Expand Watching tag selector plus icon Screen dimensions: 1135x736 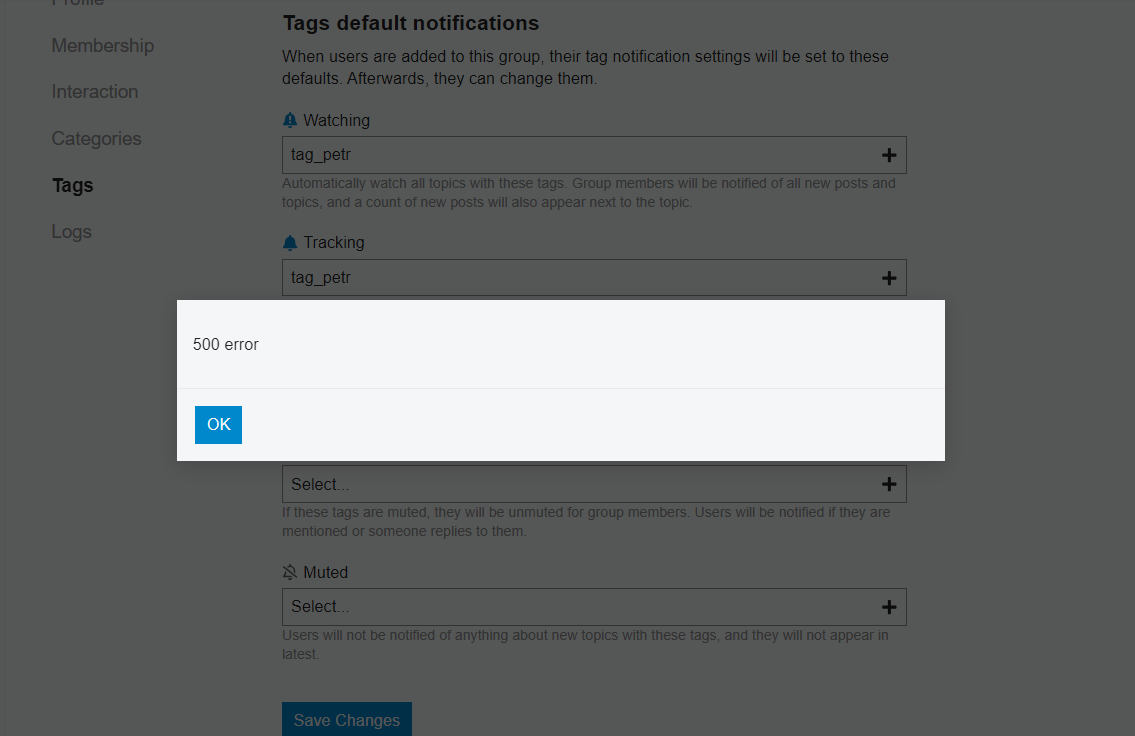click(x=889, y=155)
